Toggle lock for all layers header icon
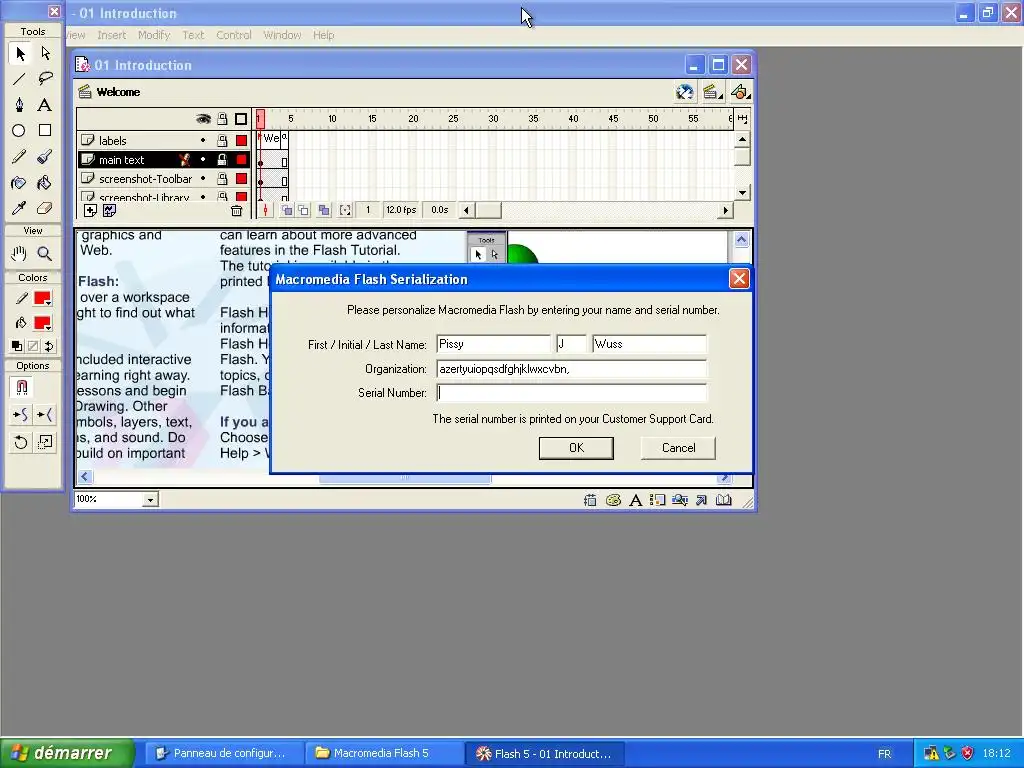The width and height of the screenshot is (1024, 768). (x=223, y=119)
